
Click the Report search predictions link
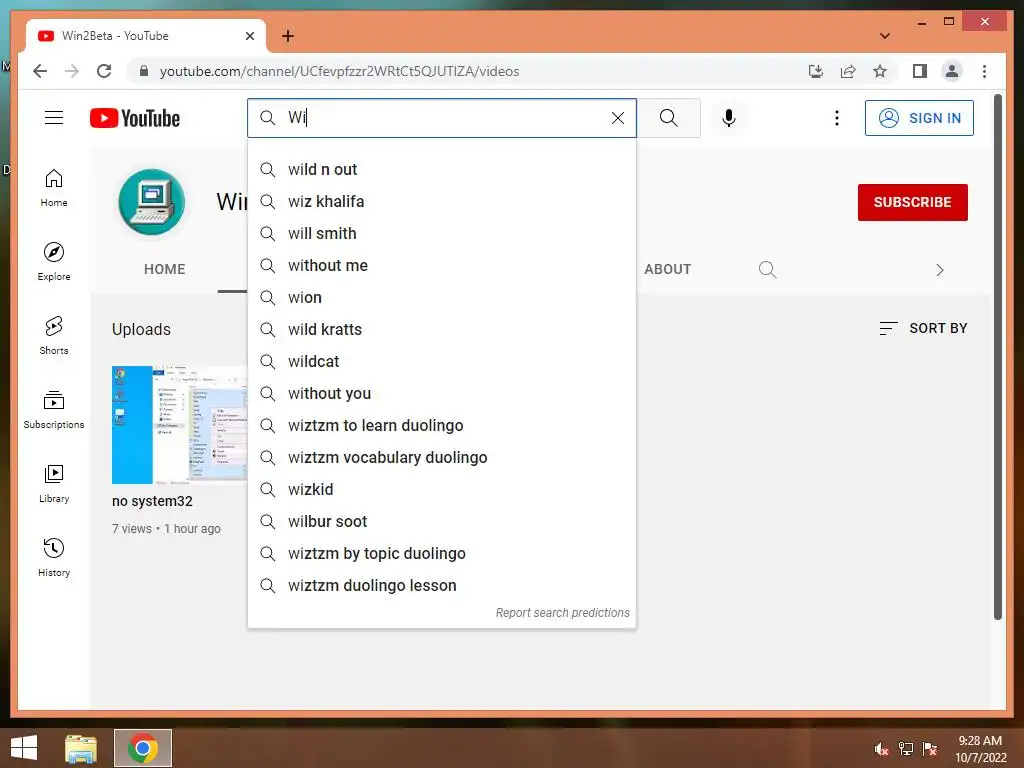tap(562, 613)
